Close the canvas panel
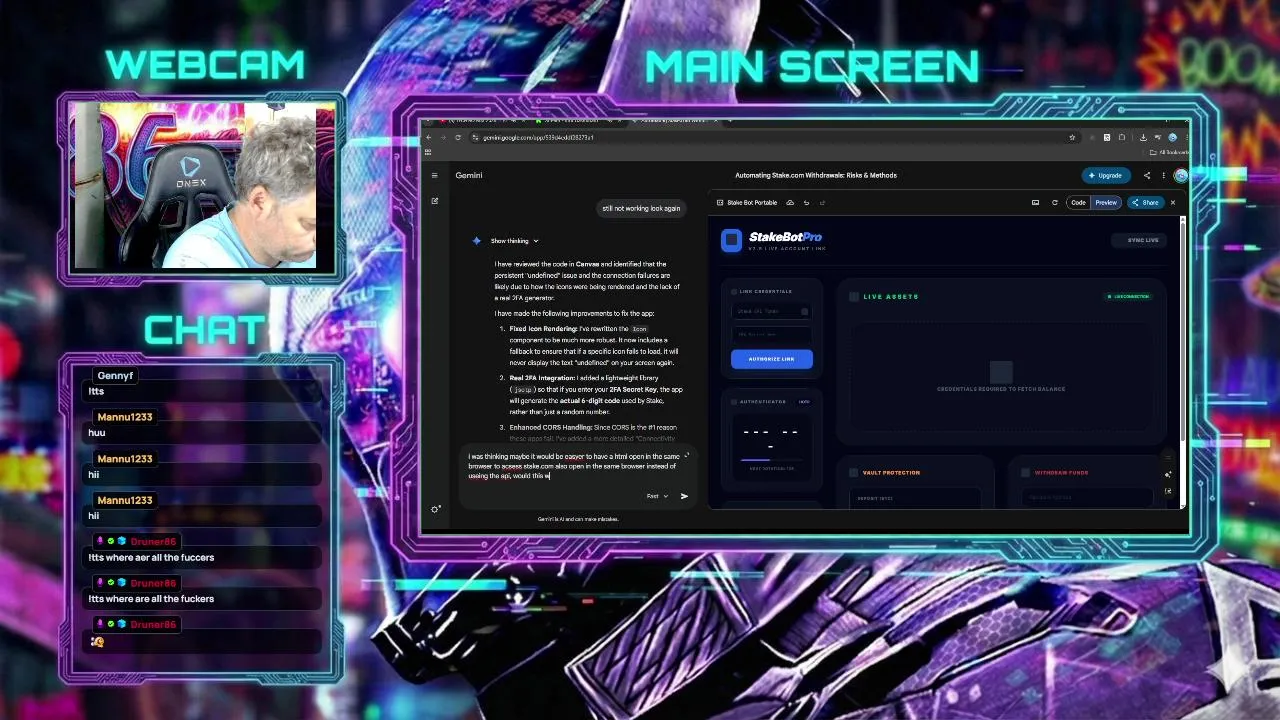This screenshot has height=720, width=1280. (x=1173, y=202)
